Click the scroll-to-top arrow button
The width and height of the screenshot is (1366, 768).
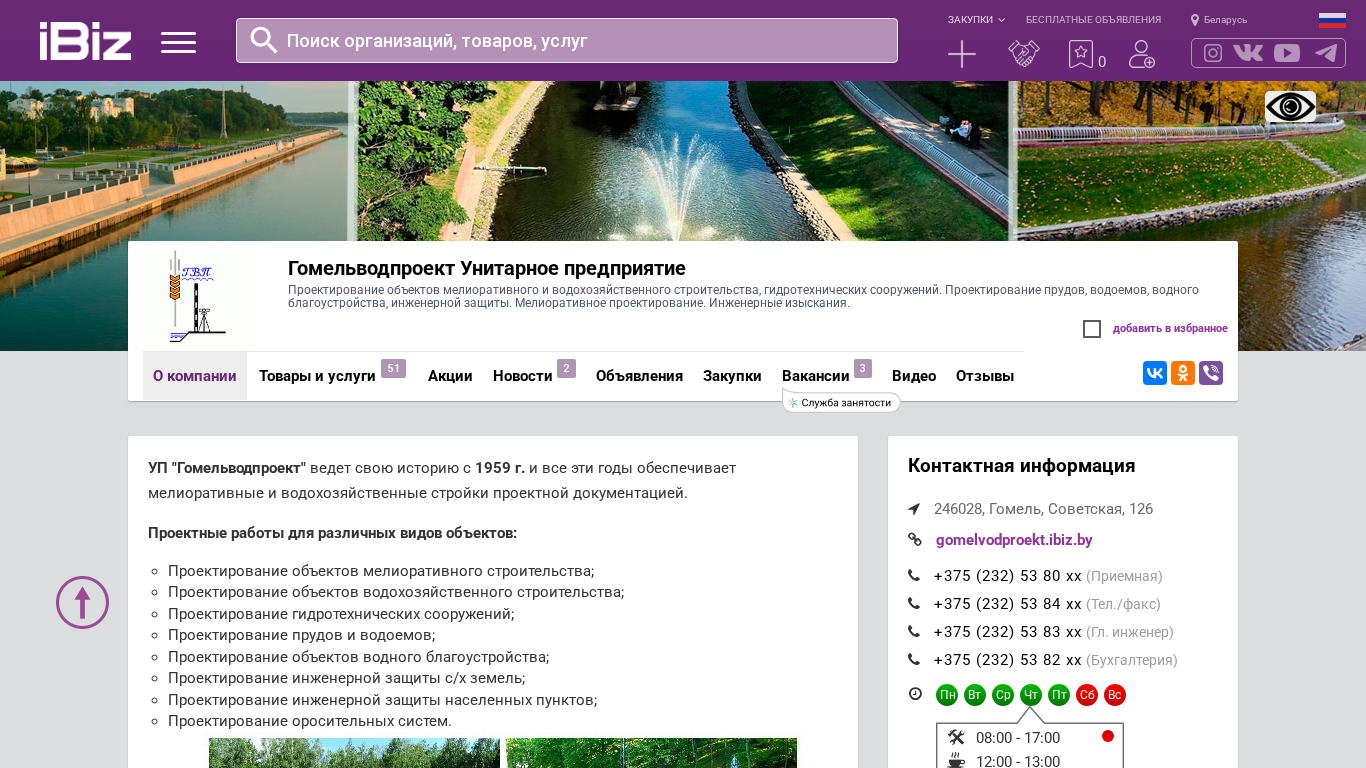pos(82,602)
